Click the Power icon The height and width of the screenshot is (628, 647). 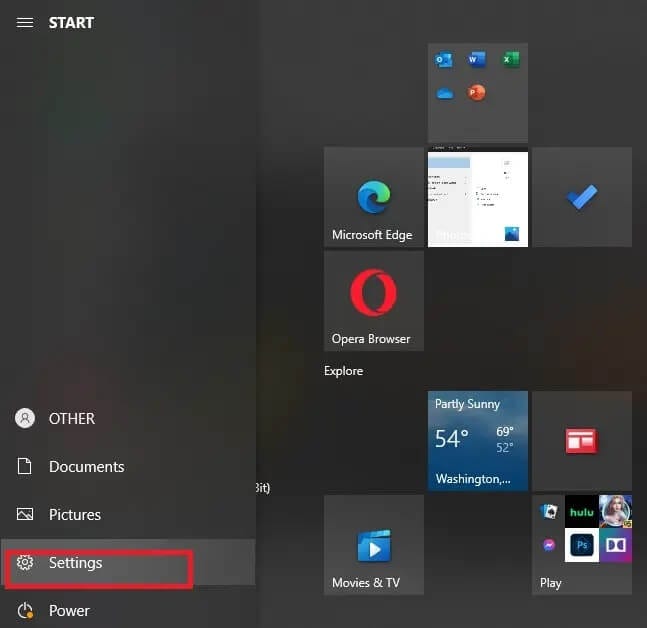25,611
